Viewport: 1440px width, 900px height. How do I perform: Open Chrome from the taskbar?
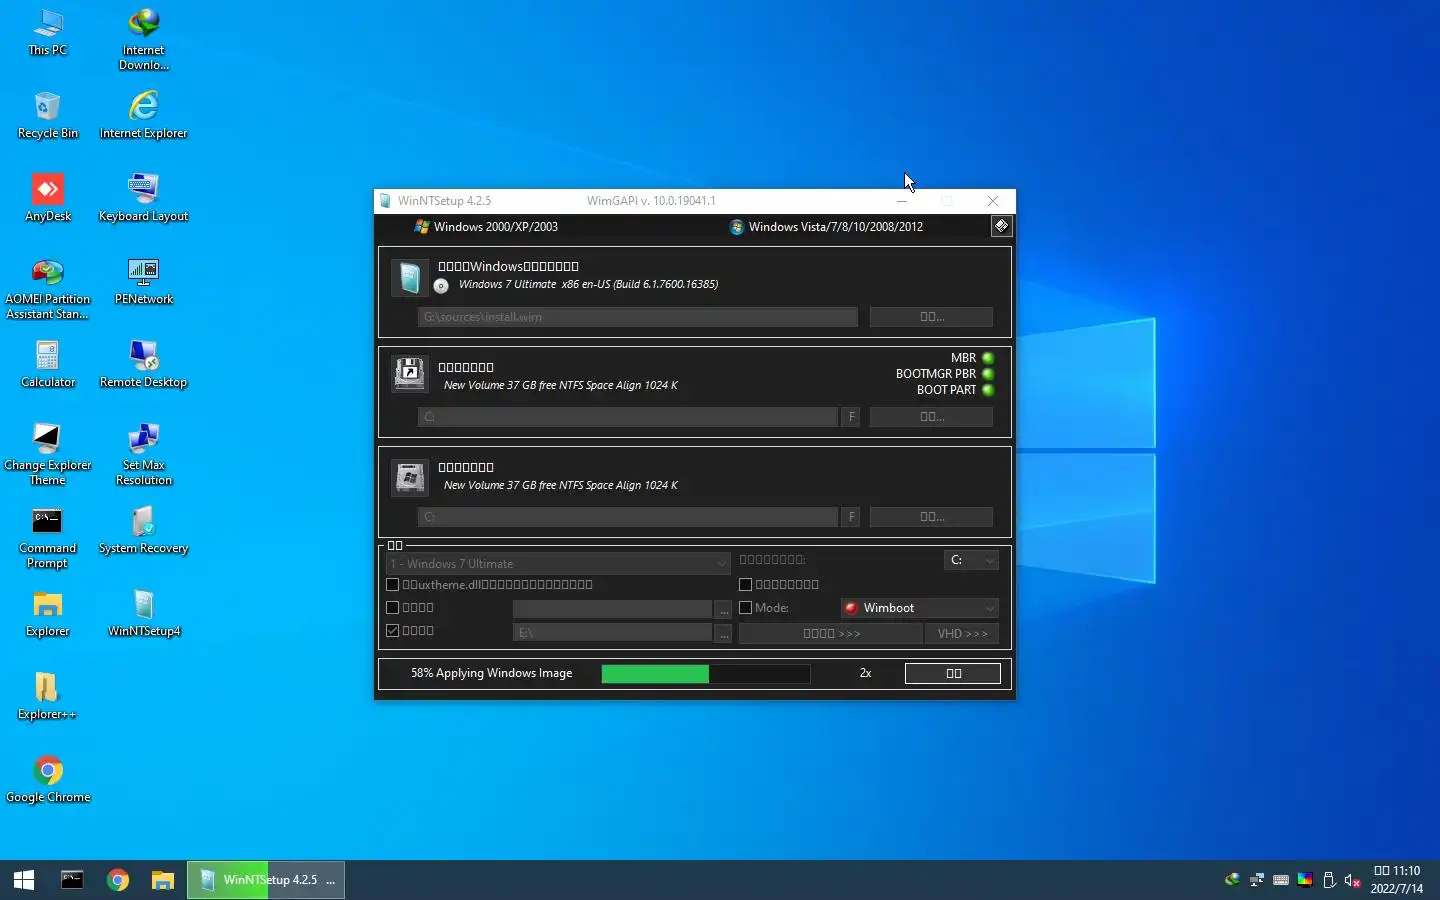click(x=118, y=880)
